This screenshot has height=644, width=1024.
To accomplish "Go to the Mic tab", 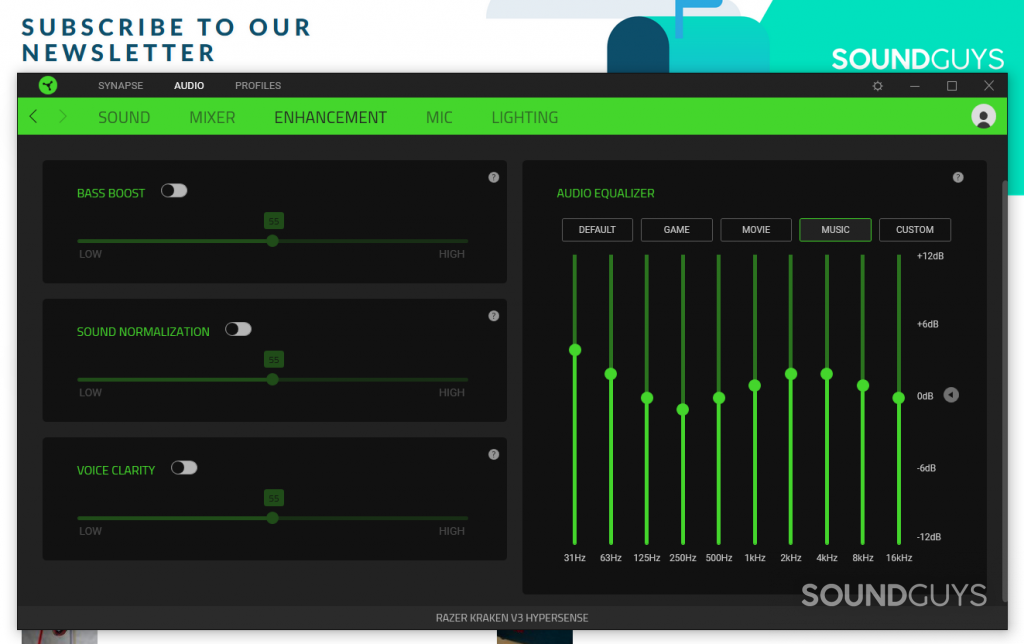I will [x=439, y=118].
